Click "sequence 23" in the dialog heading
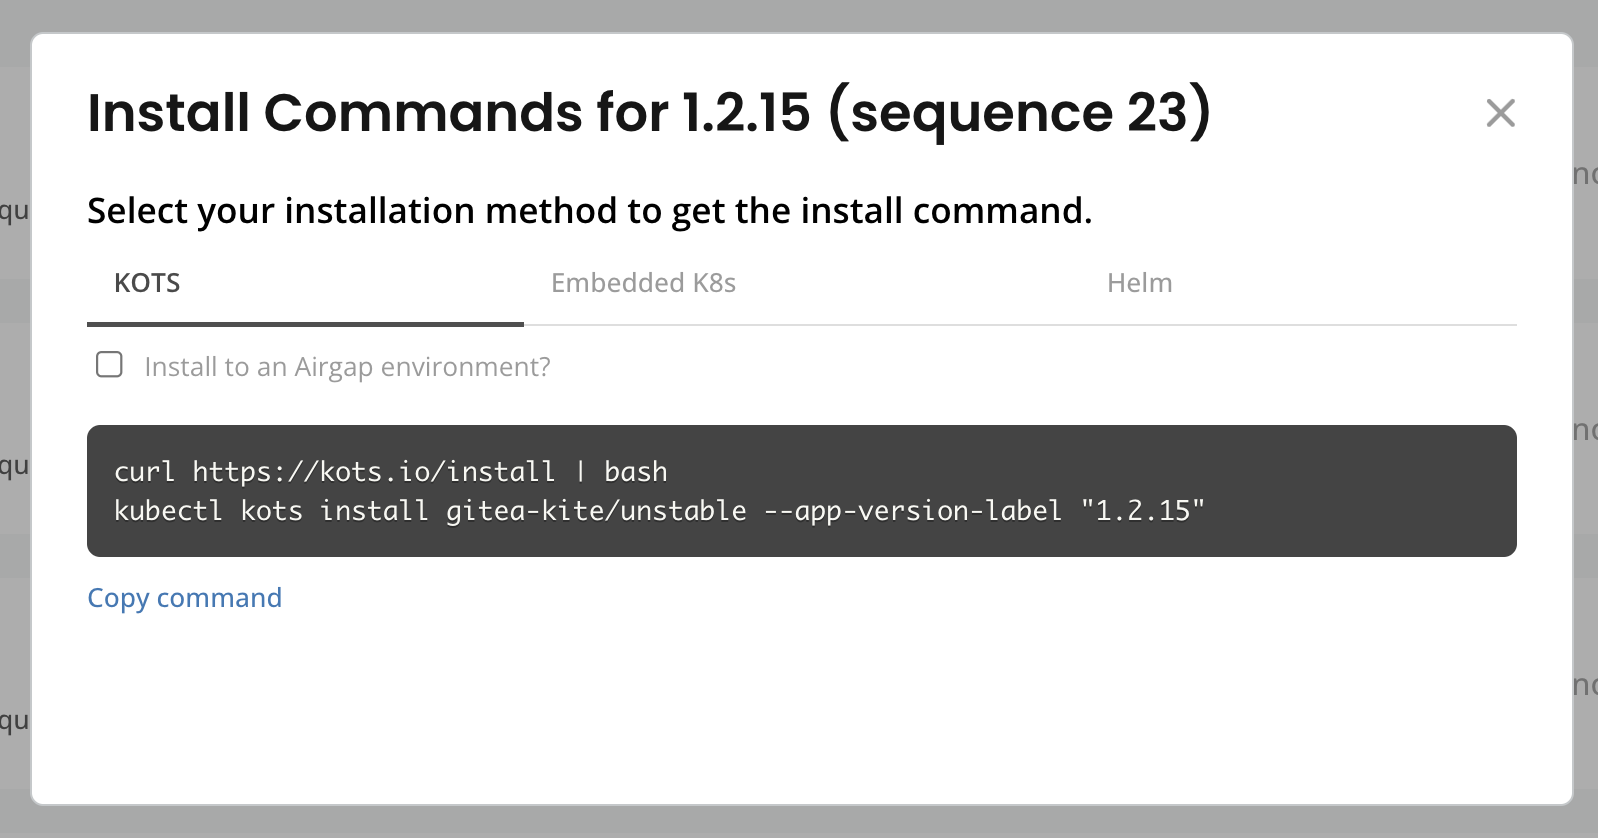Image resolution: width=1598 pixels, height=838 pixels. [x=1018, y=112]
